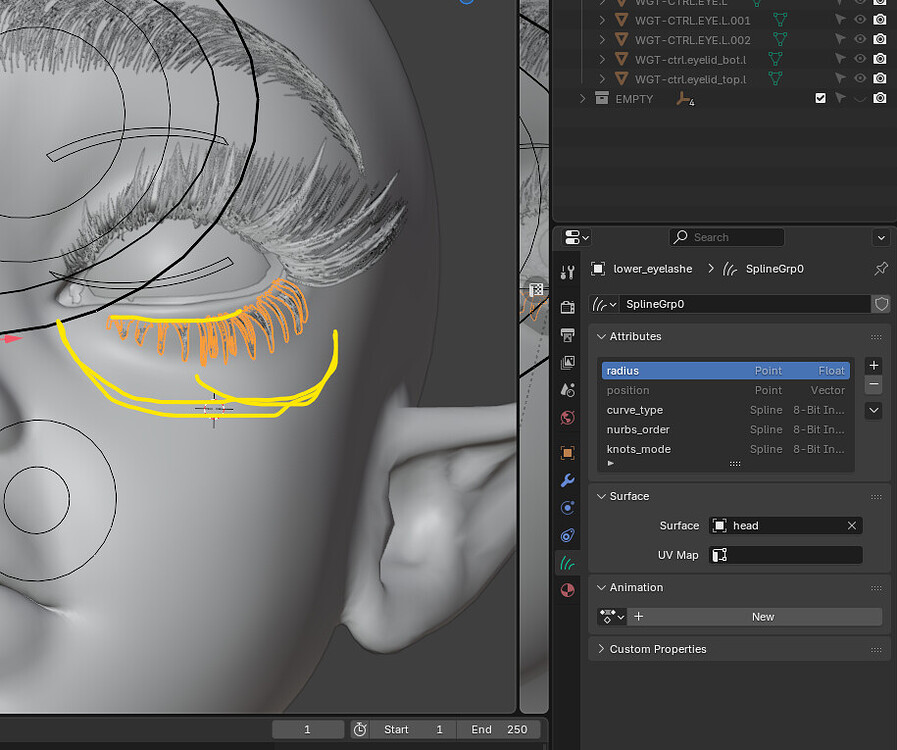Image resolution: width=897 pixels, height=750 pixels.
Task: Hide WGT-ctrl.eyelid_bot.l via eye icon
Action: pyautogui.click(x=860, y=58)
